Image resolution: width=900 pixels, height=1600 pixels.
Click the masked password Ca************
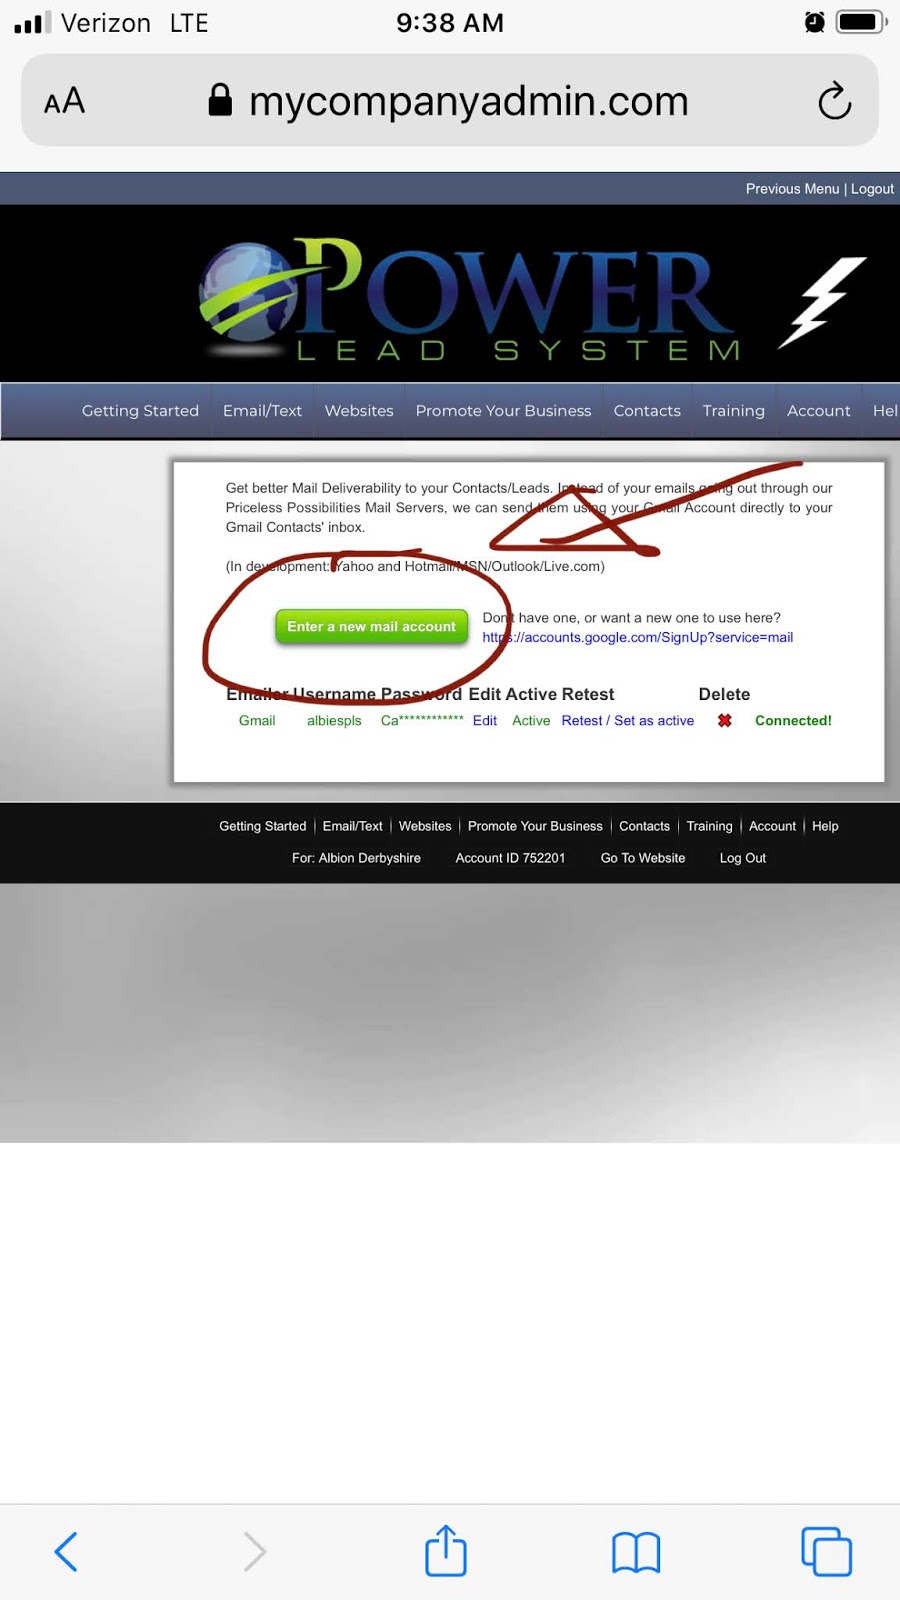[422, 720]
